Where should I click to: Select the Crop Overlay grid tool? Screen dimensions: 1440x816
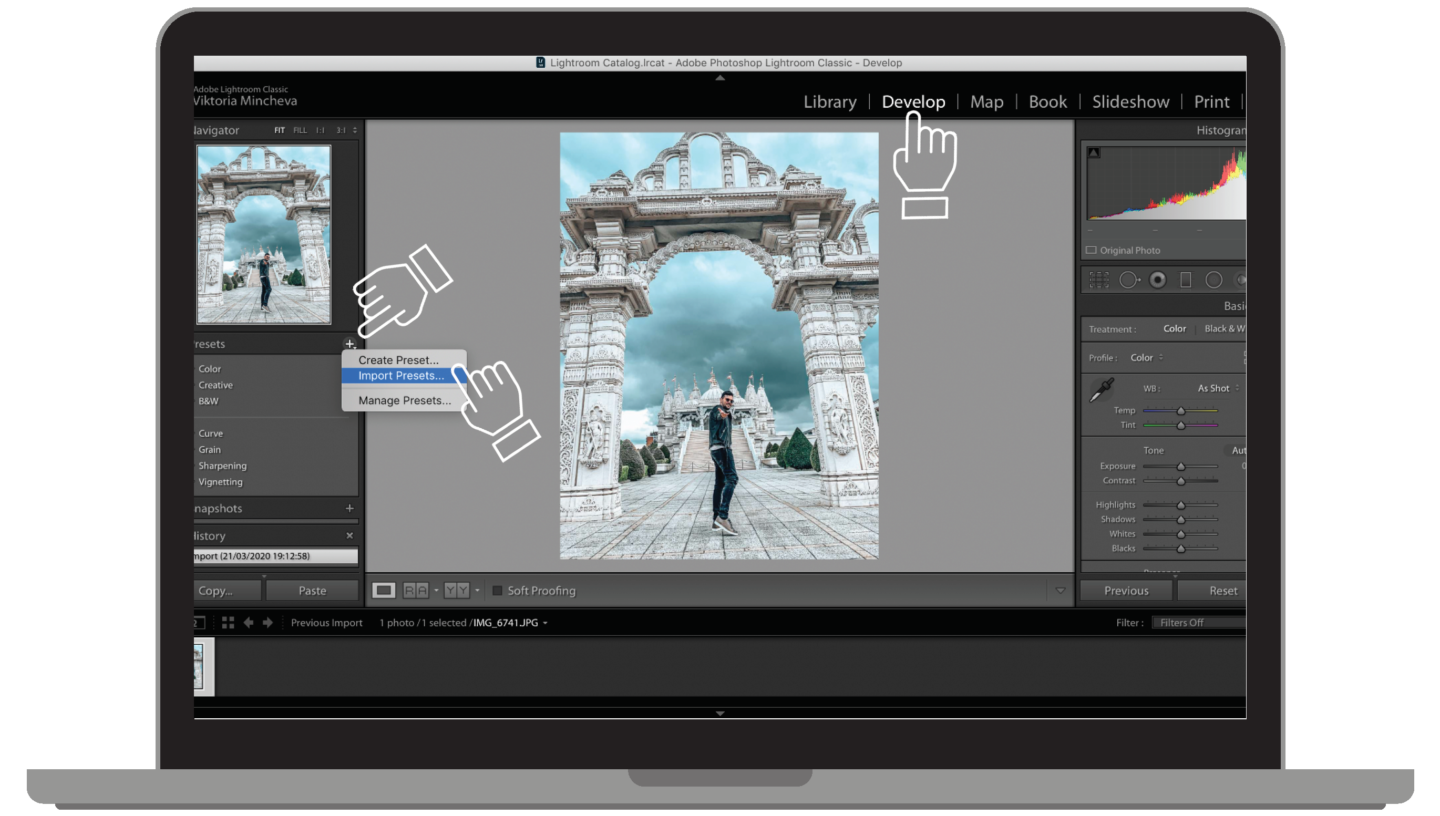1099,281
